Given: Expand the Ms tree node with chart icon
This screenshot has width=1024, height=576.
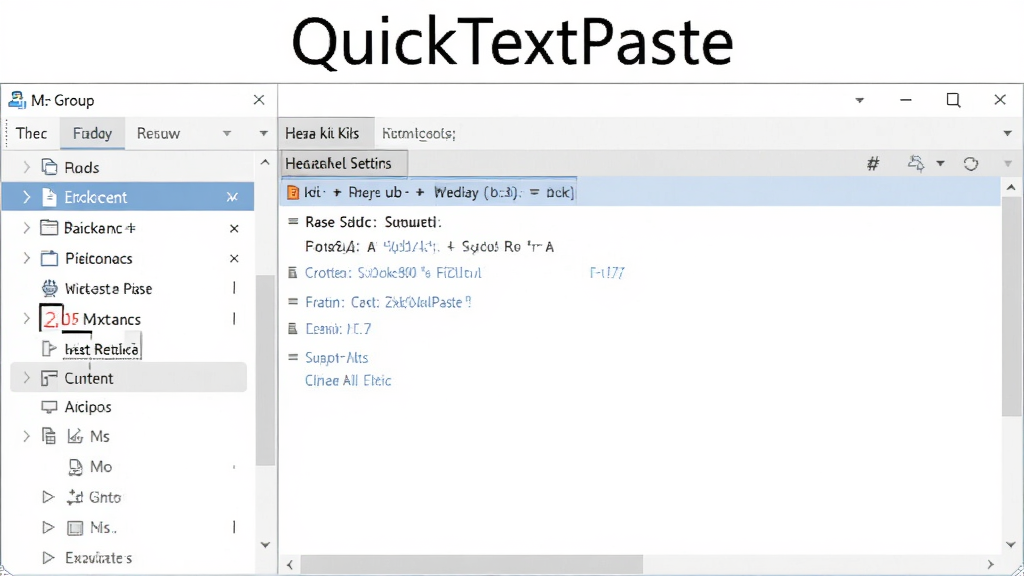Looking at the screenshot, I should pos(27,436).
